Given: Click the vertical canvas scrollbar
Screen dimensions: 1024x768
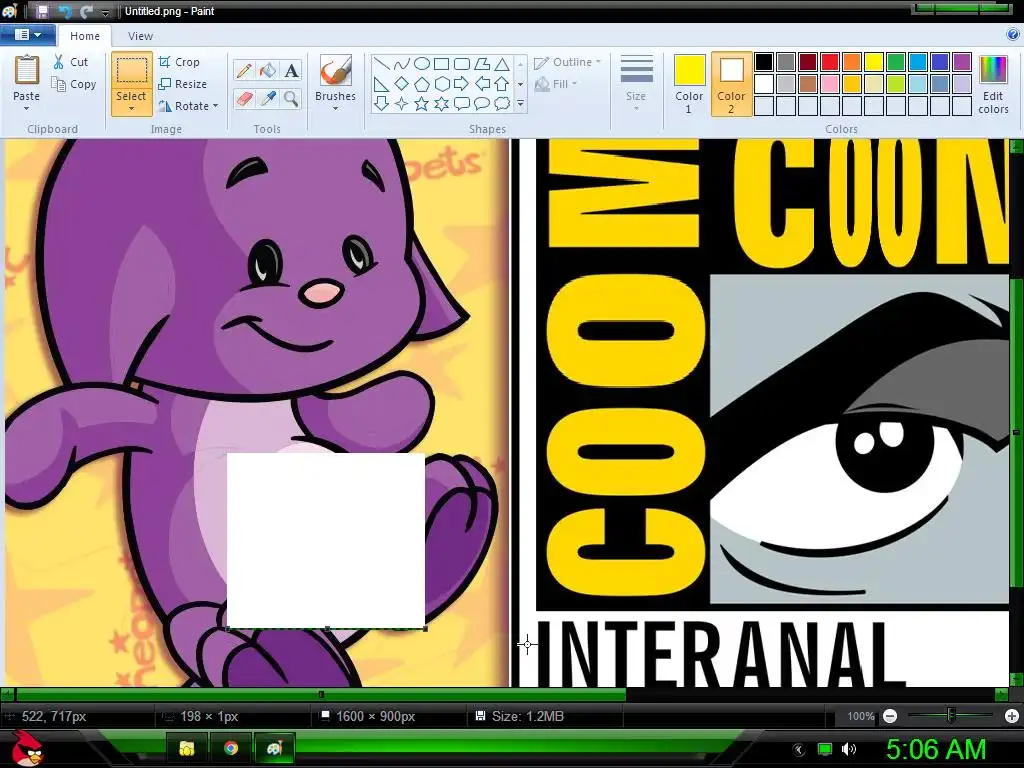Looking at the screenshot, I should coord(1016,432).
